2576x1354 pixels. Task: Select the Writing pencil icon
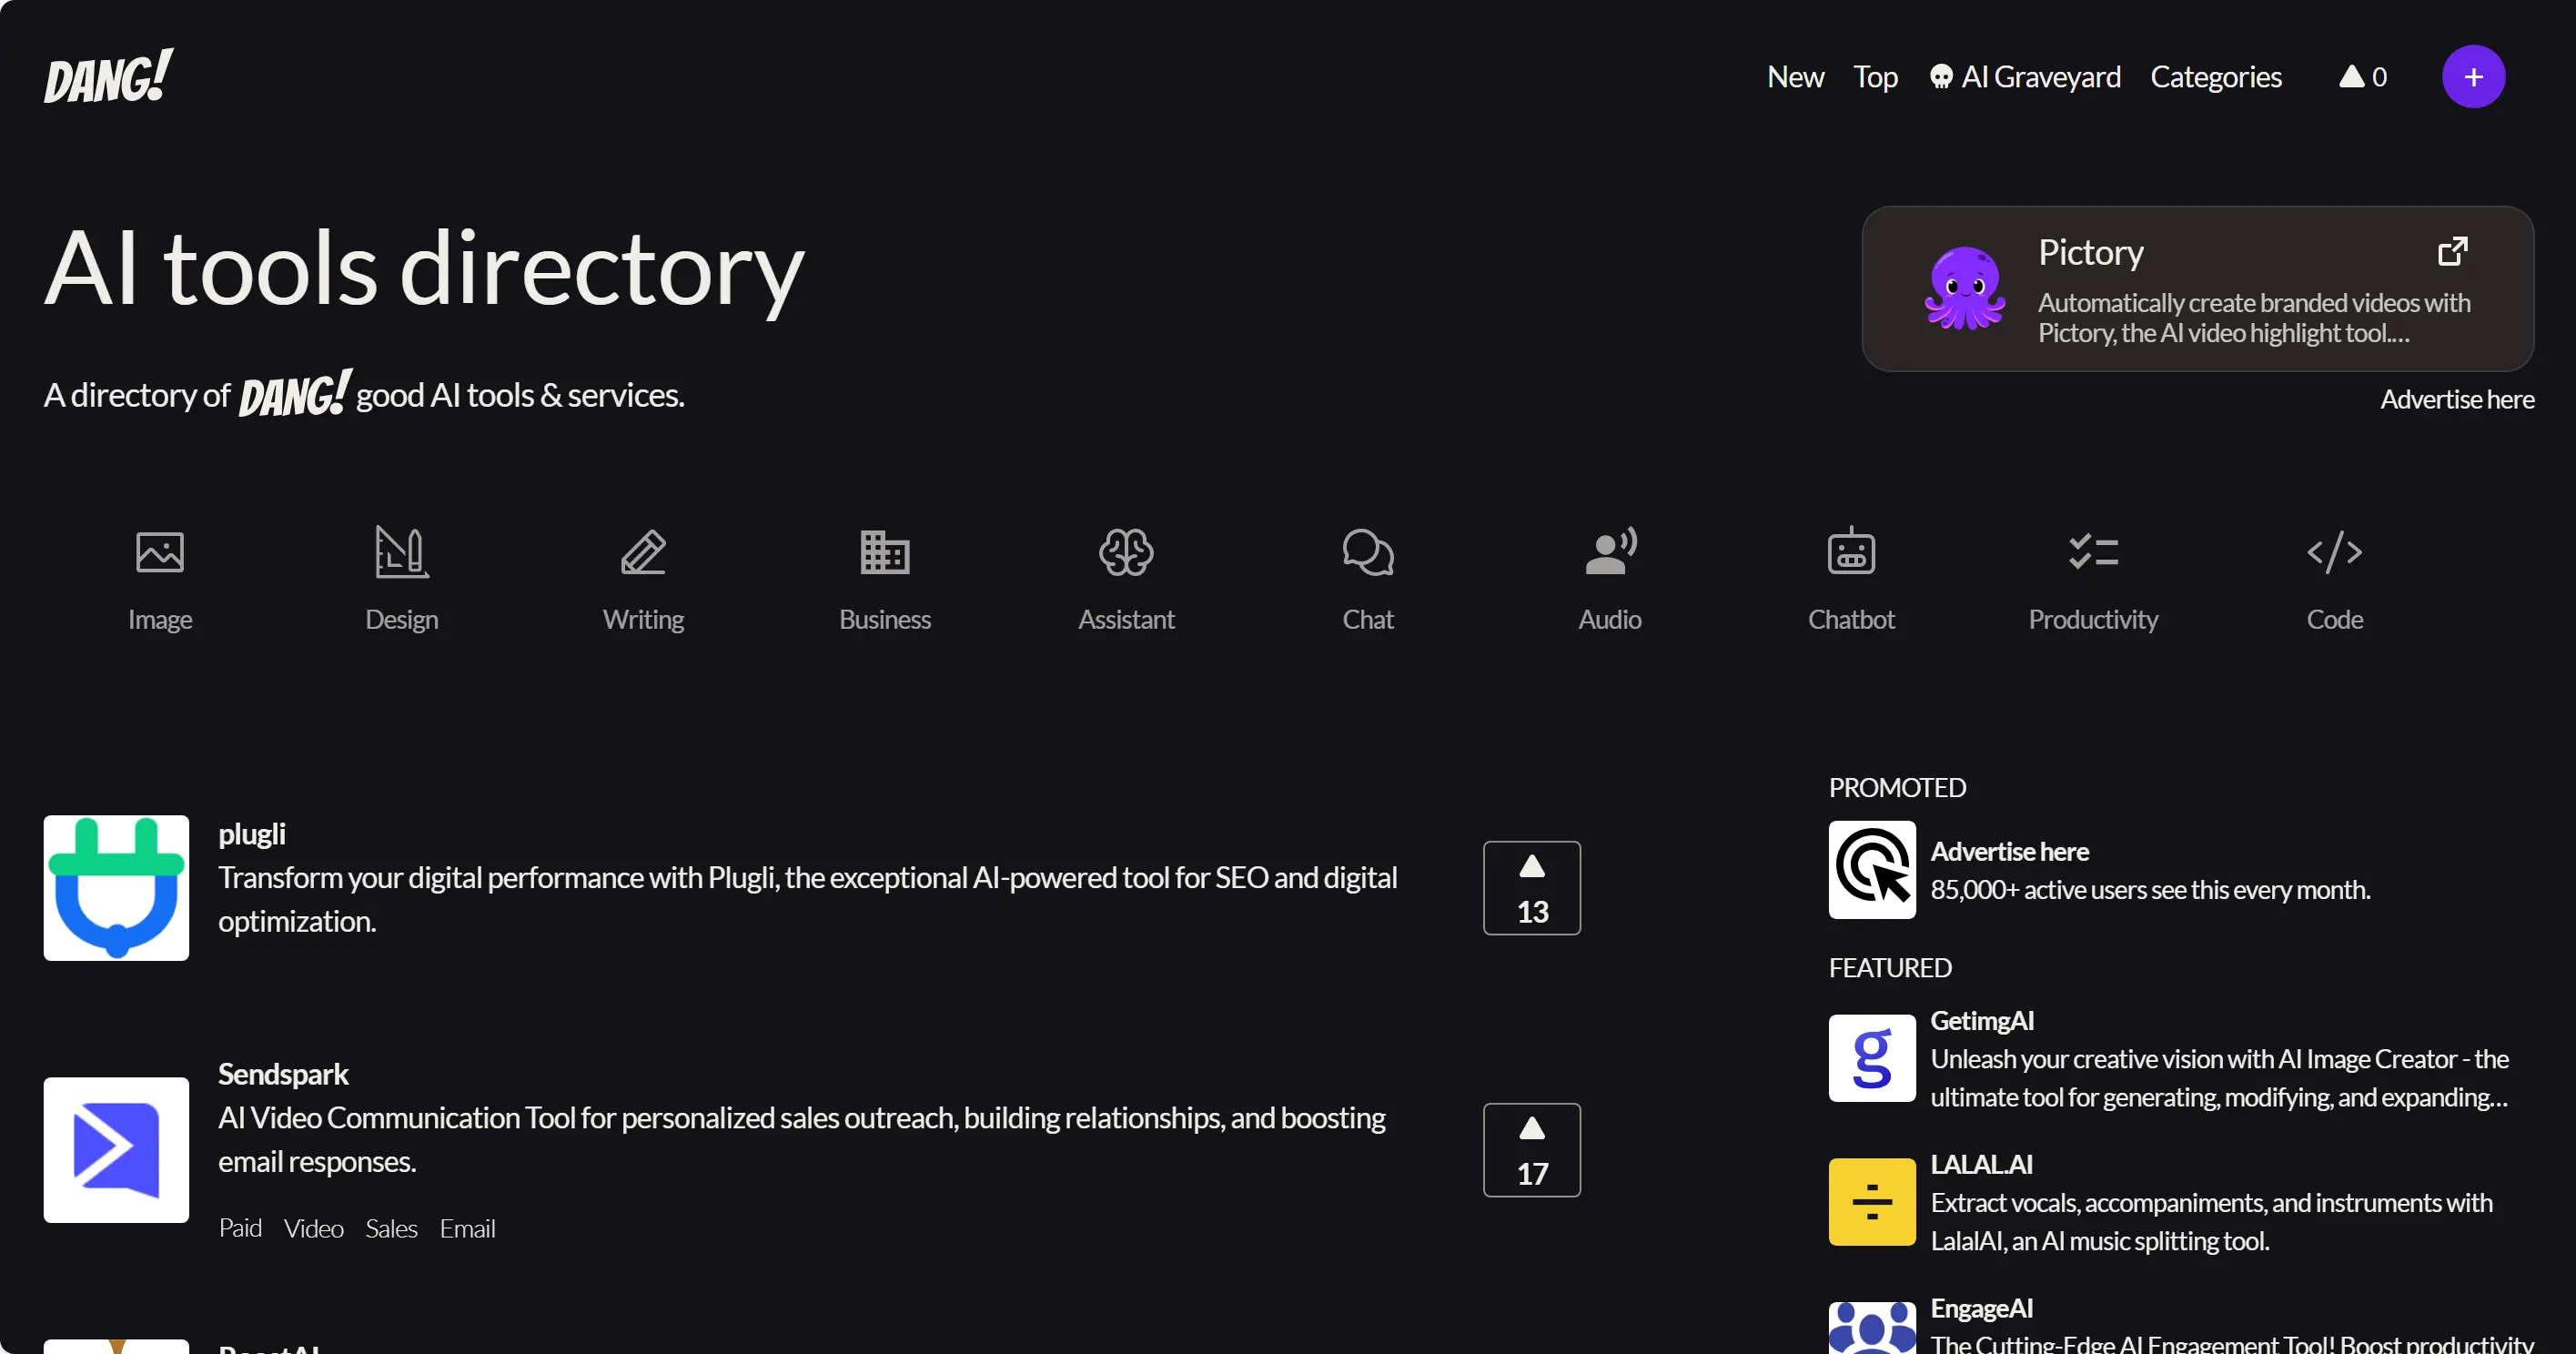click(643, 552)
